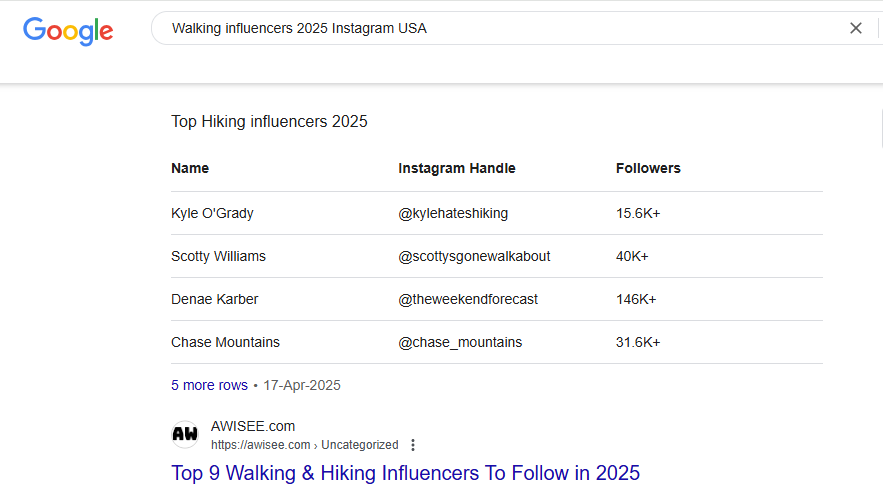Image resolution: width=883 pixels, height=501 pixels.
Task: Click the AWISEE favicon icon
Action: [185, 435]
